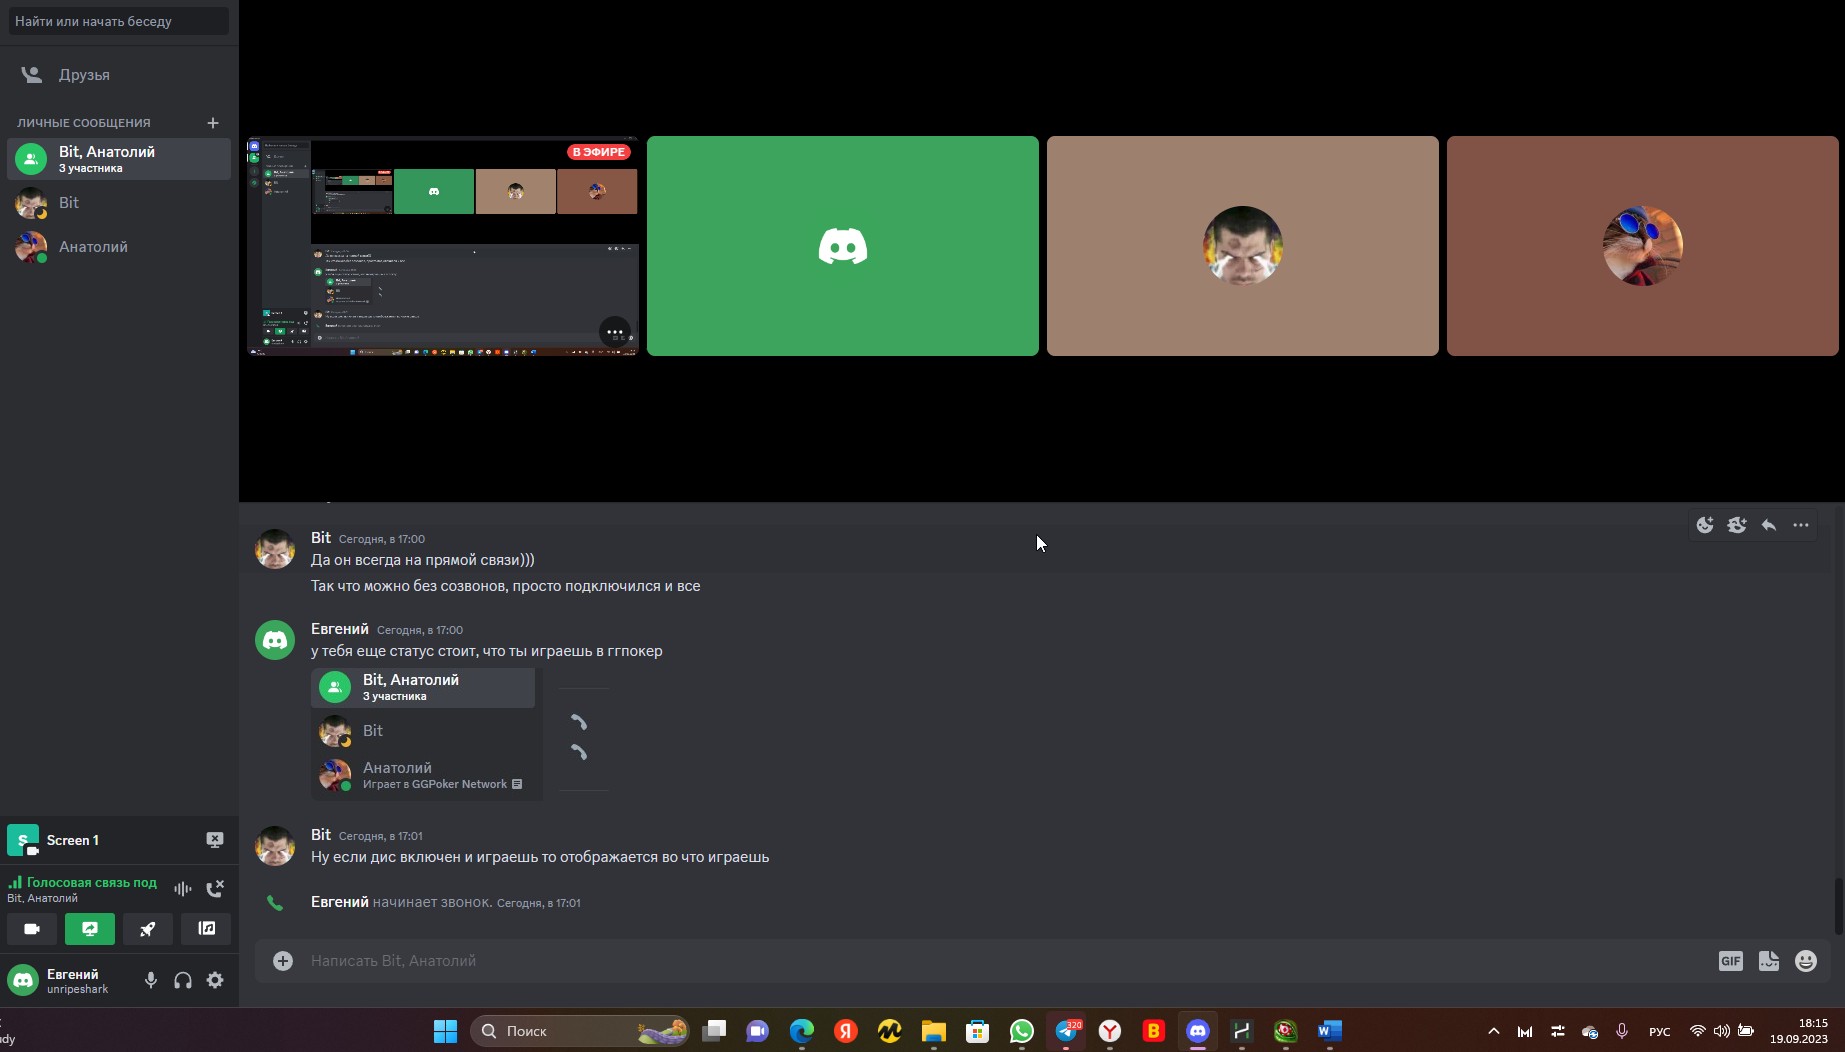
Task: Open the emoji picker
Action: 1806,961
